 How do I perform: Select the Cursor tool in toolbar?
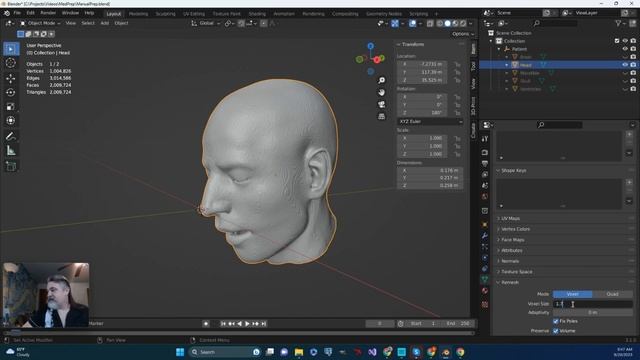coord(11,63)
